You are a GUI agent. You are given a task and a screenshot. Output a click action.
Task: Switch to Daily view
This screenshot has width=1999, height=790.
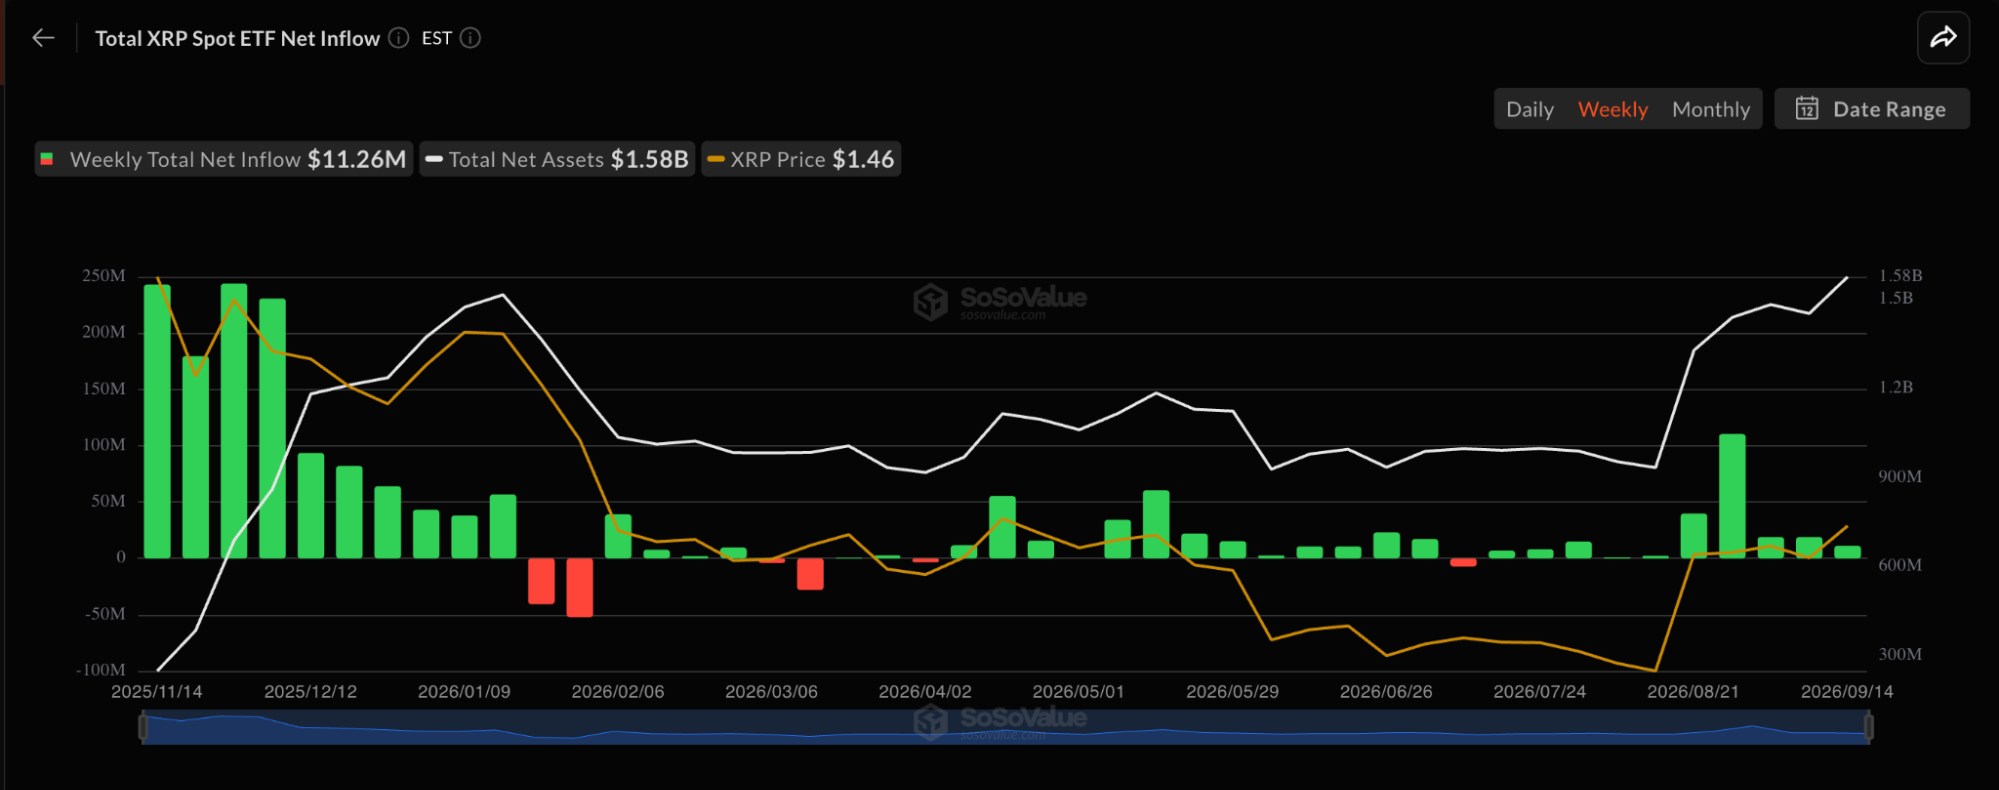[1530, 109]
